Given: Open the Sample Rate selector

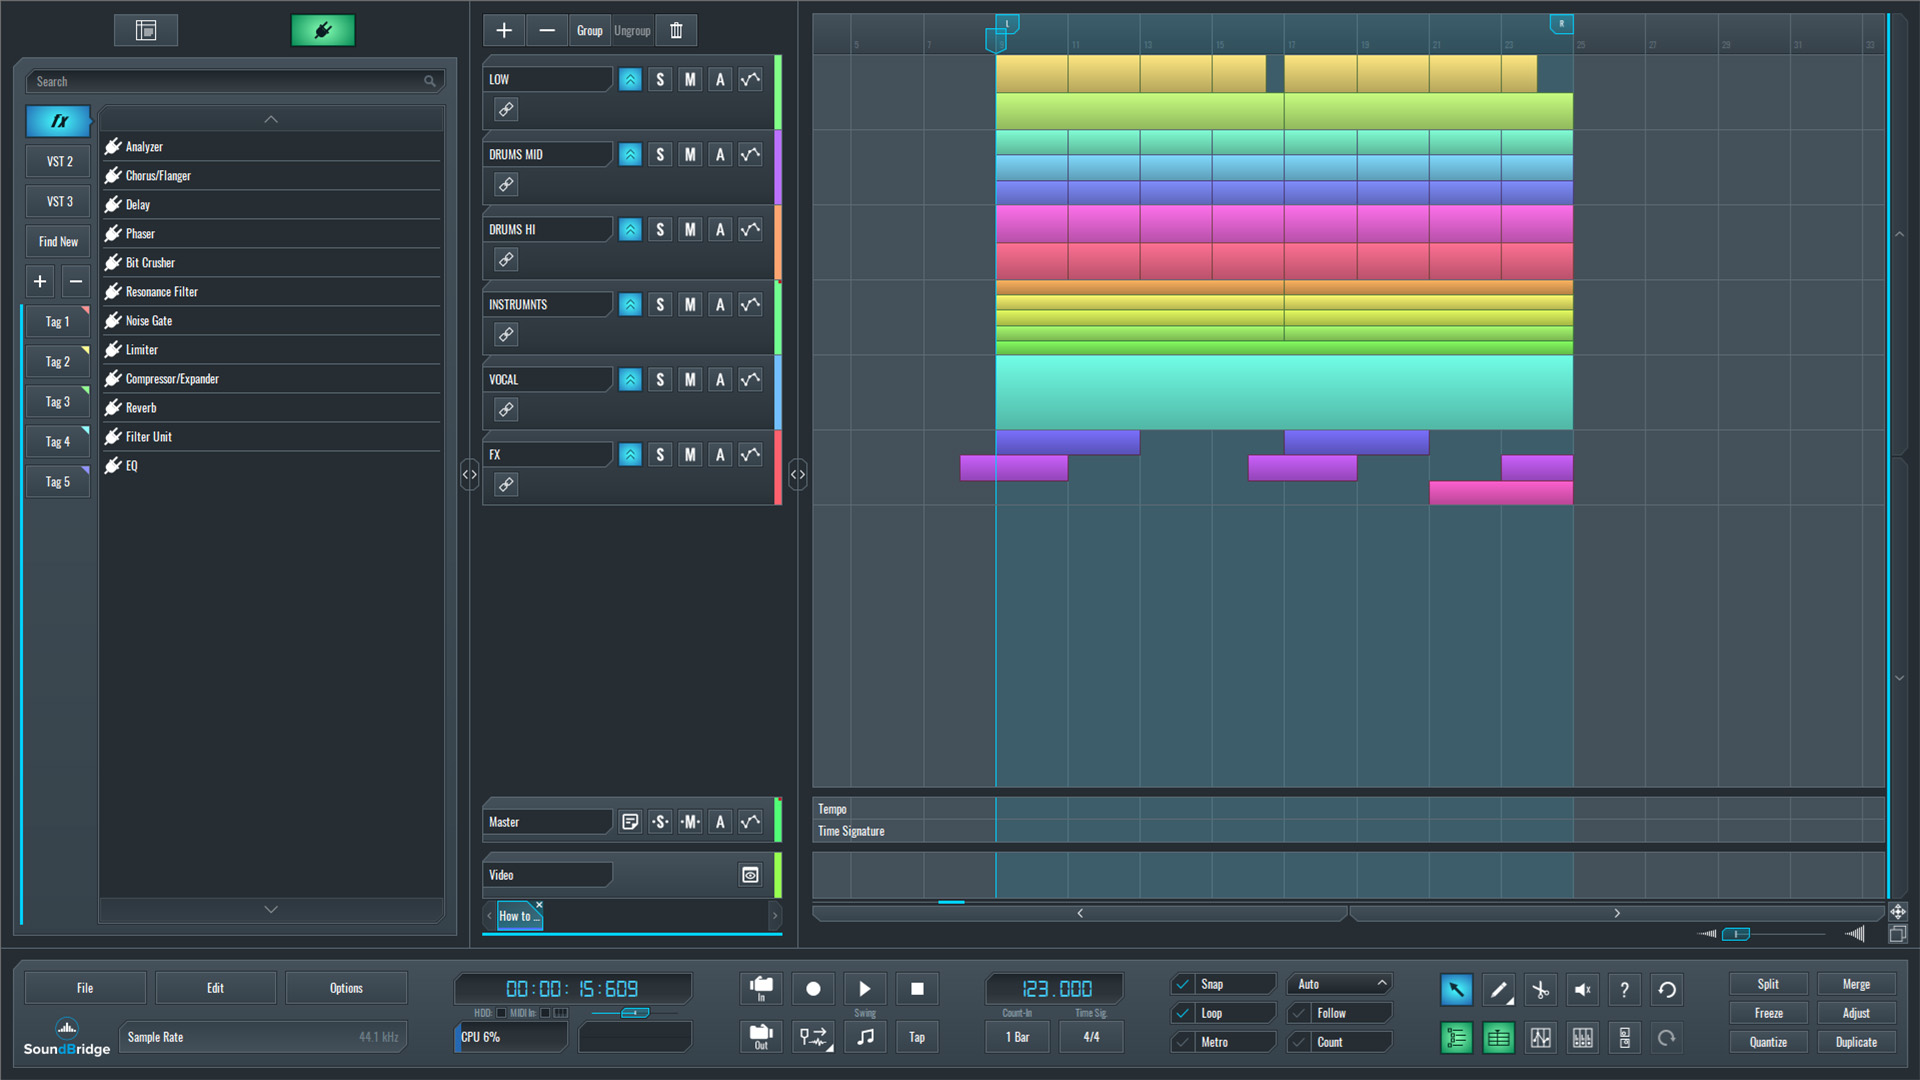Looking at the screenshot, I should [263, 1037].
